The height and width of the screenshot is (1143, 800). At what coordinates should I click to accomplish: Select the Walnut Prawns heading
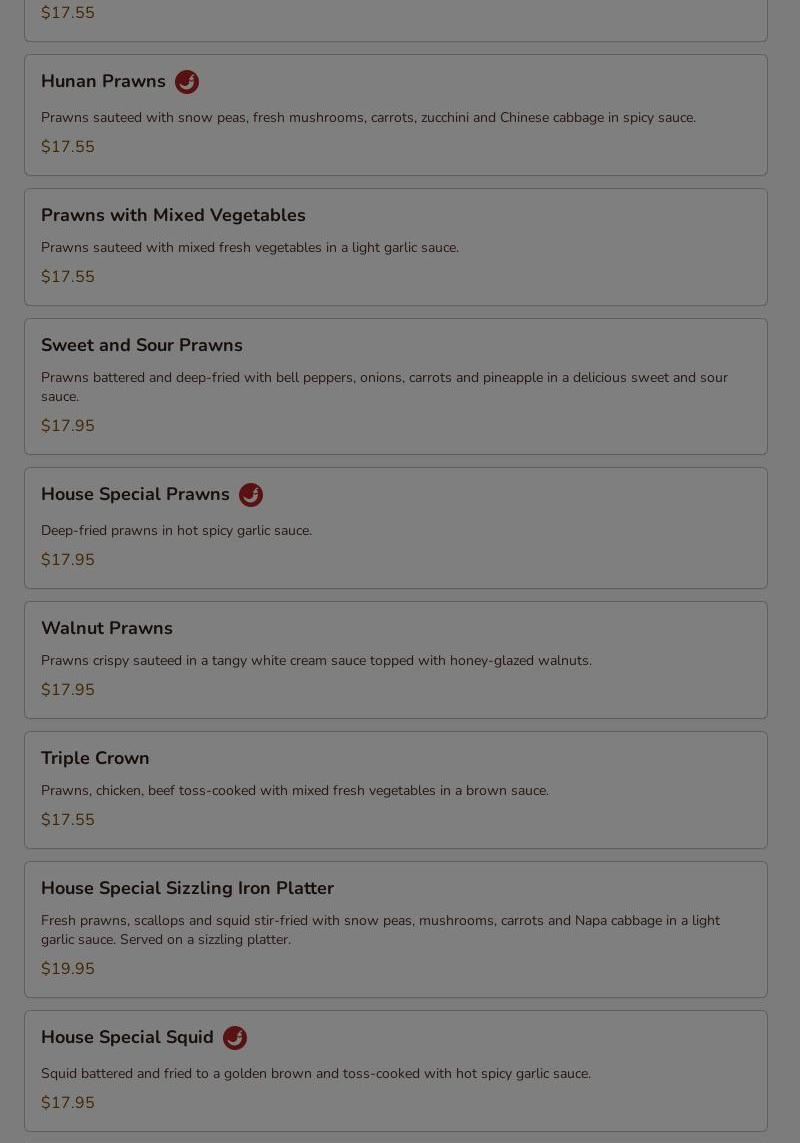tap(107, 628)
